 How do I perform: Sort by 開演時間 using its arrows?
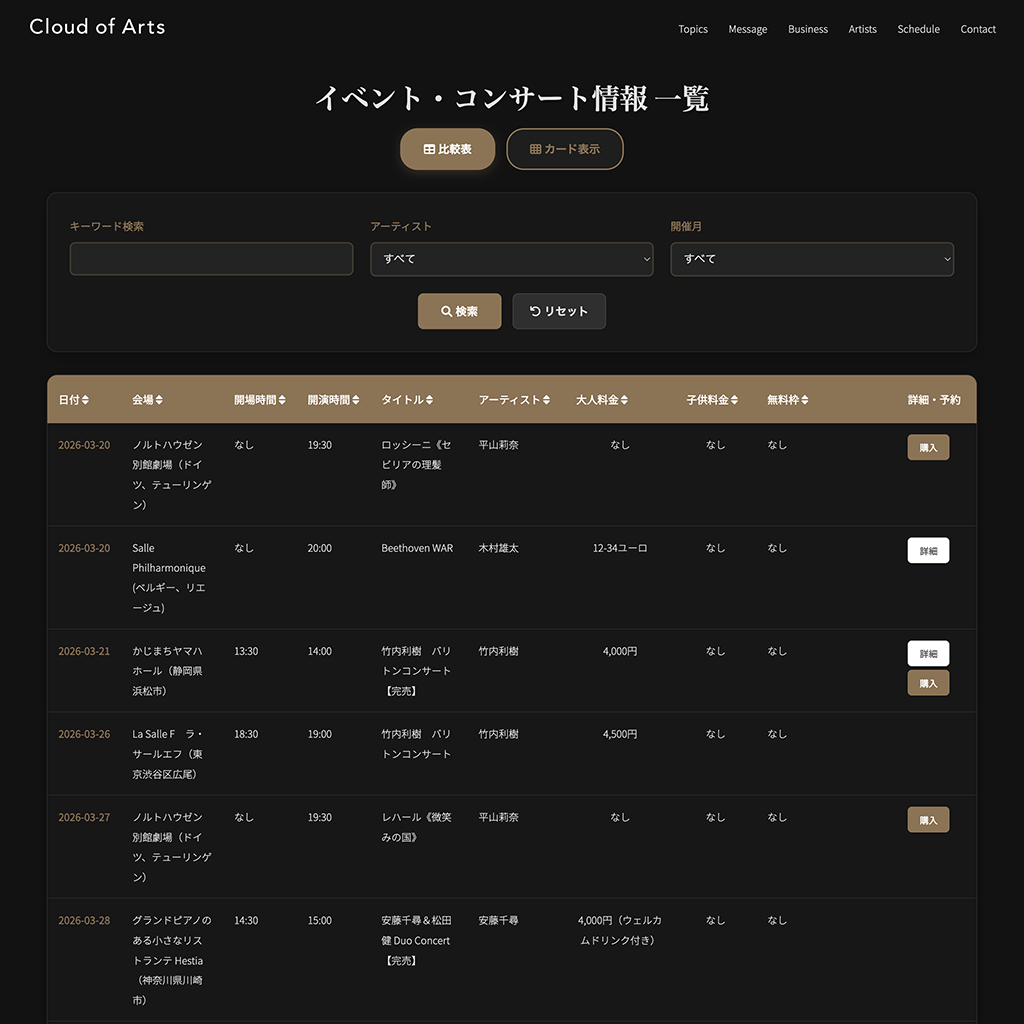pos(356,400)
